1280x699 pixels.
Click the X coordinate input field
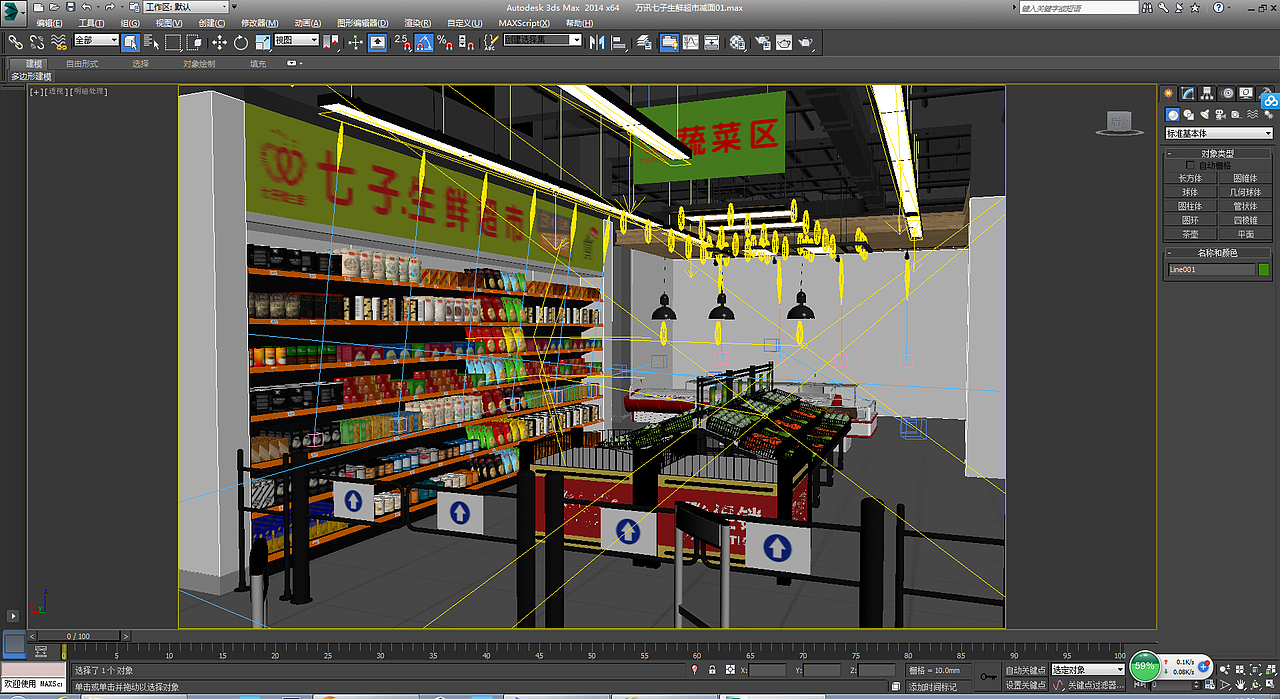[768, 670]
